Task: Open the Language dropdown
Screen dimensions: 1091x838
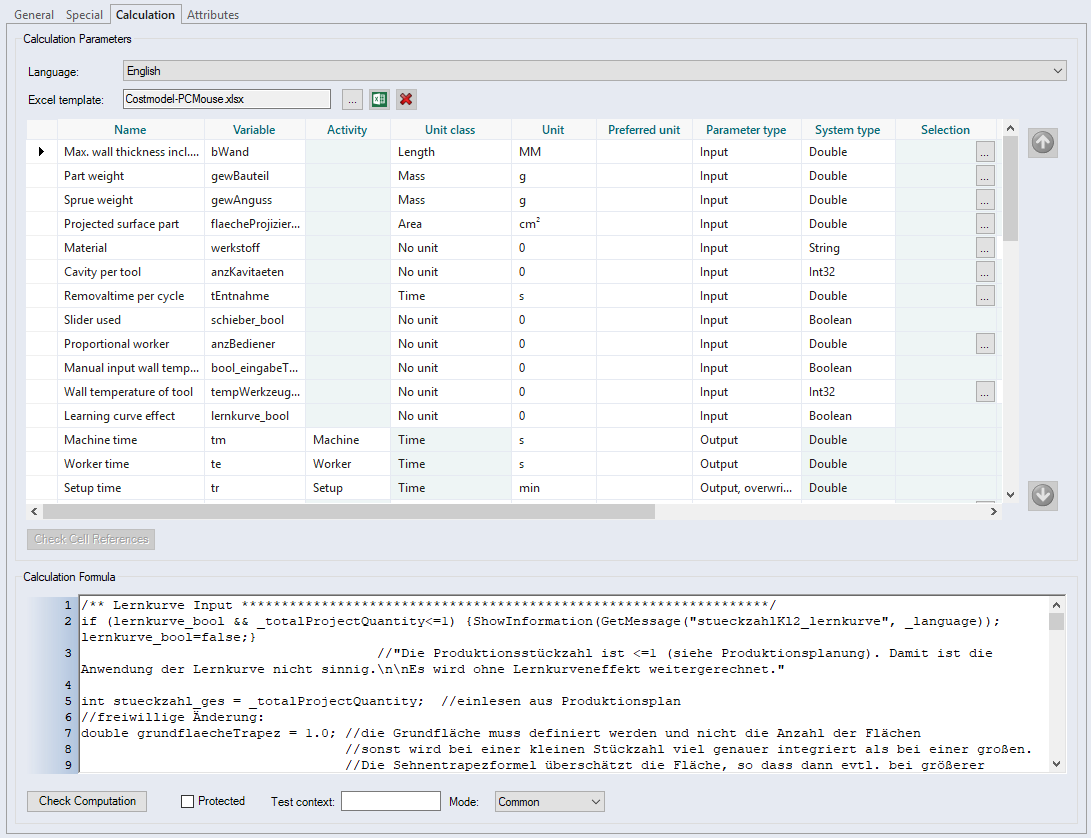Action: (x=595, y=71)
